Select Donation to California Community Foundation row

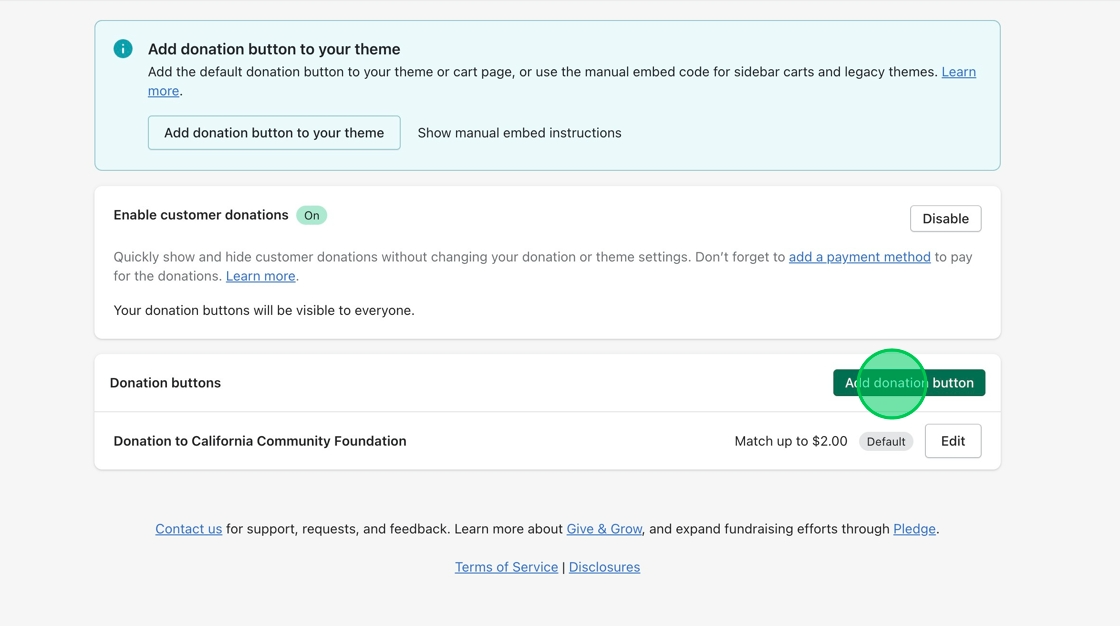pos(547,441)
